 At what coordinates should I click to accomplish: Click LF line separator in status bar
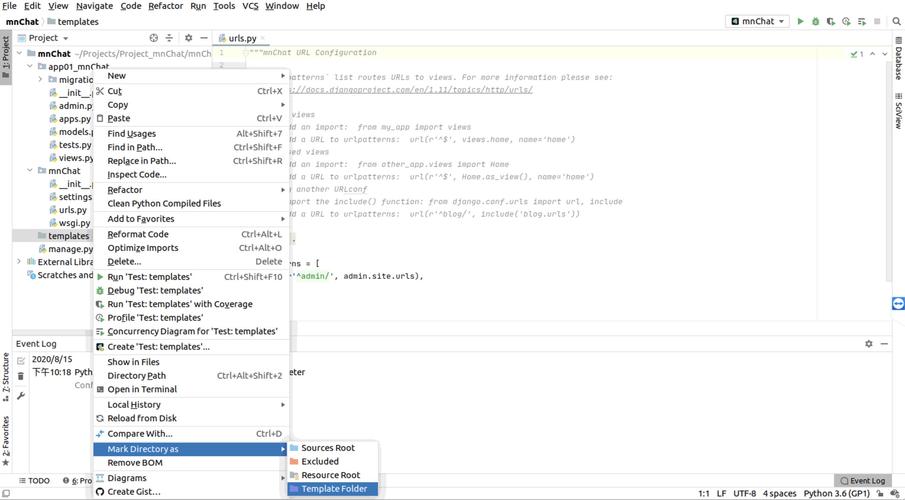[721, 494]
